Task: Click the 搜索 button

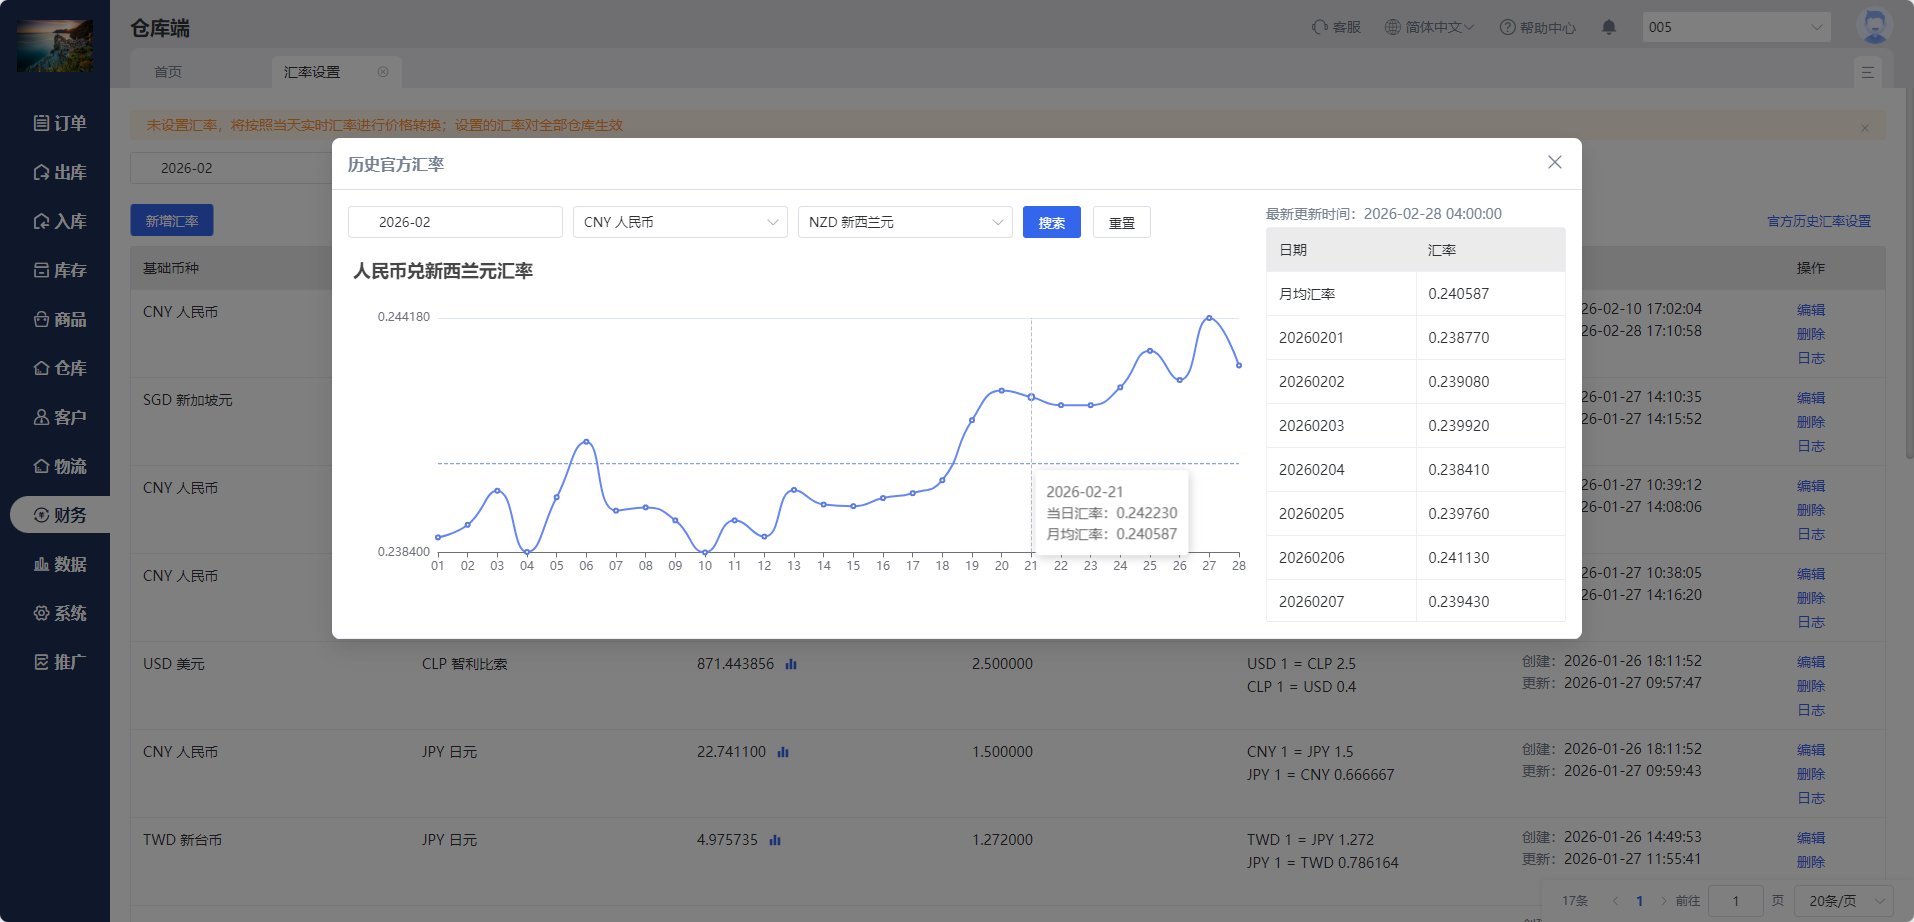Action: (x=1051, y=222)
